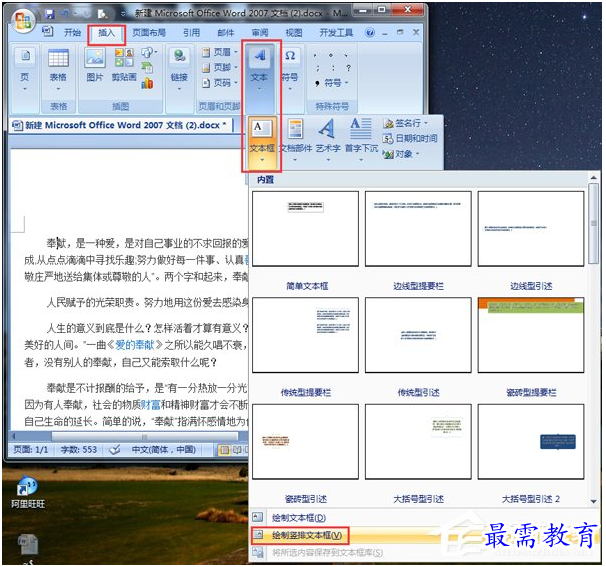Select the 传统型引述 text box thumbnail
Image resolution: width=606 pixels, height=567 pixels.
click(x=418, y=335)
